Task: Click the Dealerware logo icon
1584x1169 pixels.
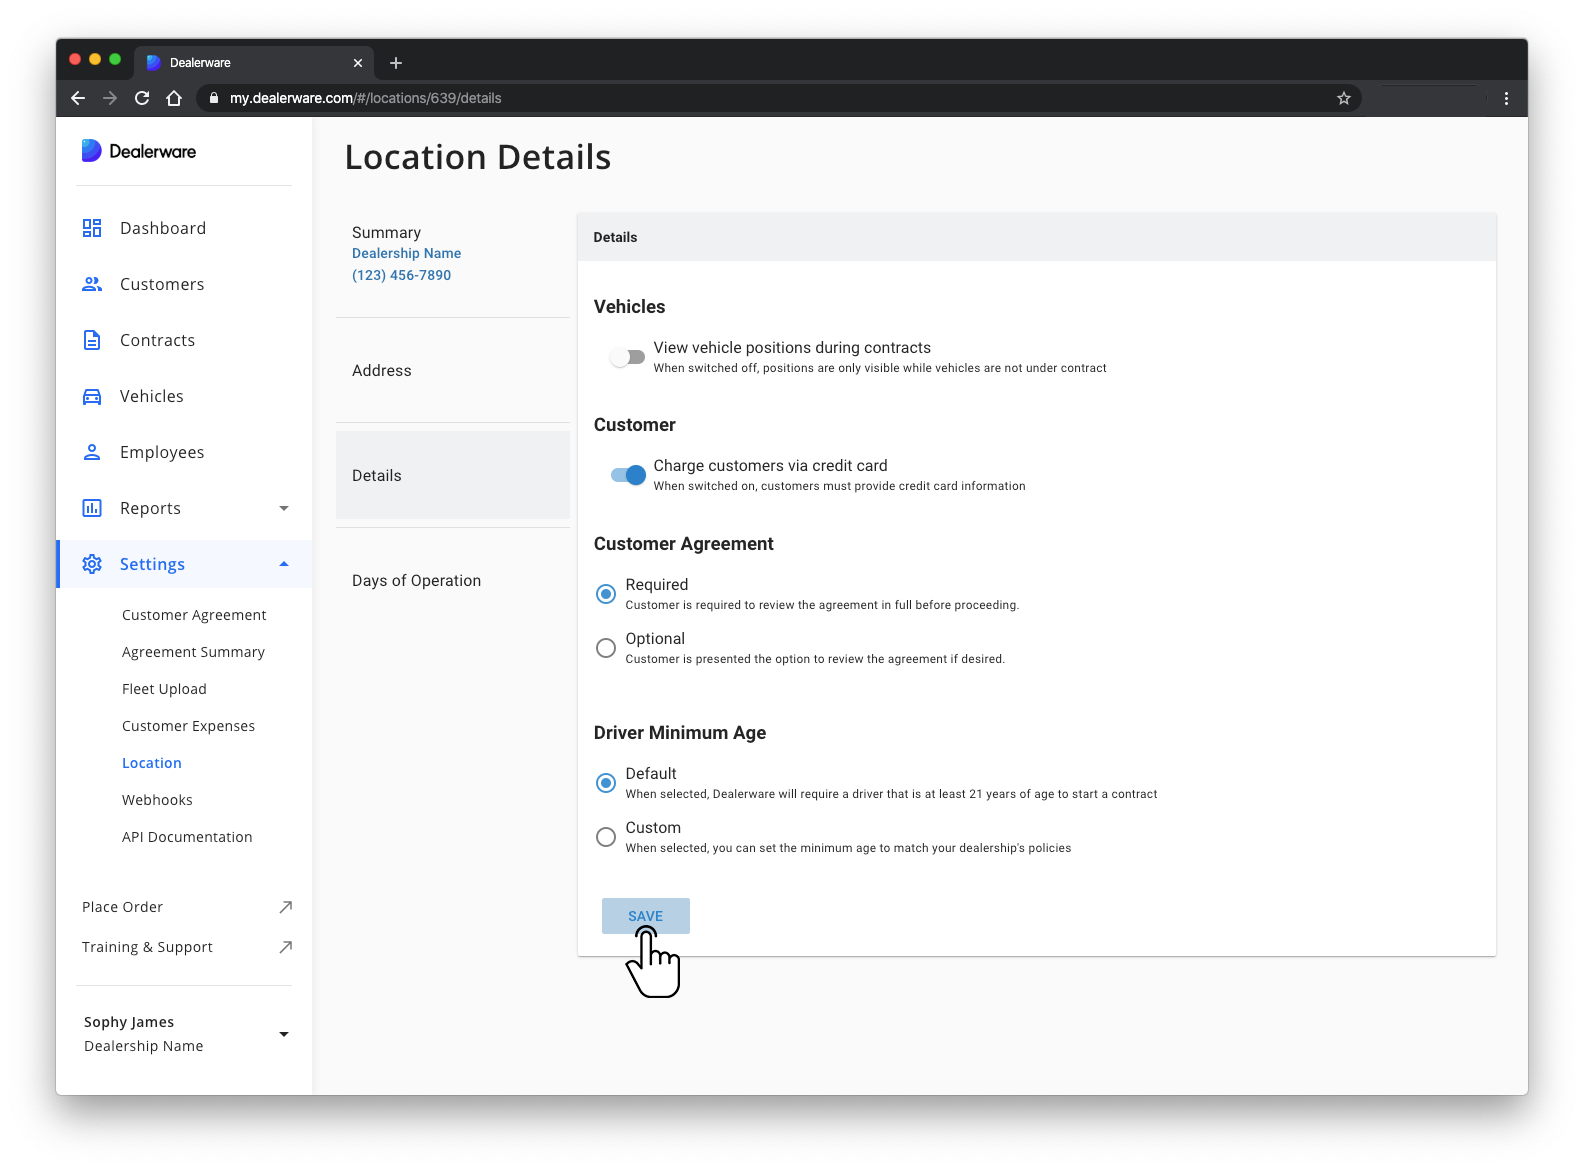Action: coord(91,151)
